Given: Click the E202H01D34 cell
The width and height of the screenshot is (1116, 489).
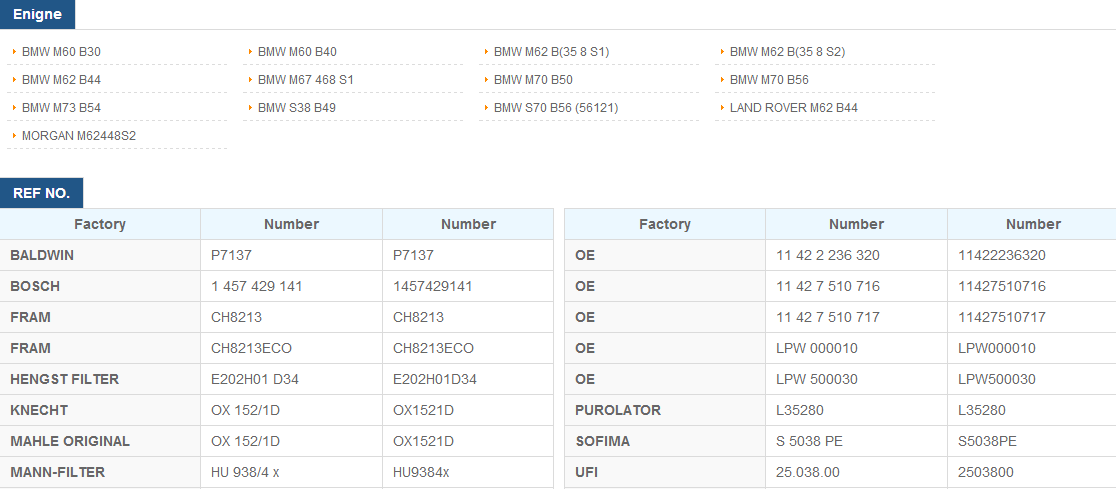Looking at the screenshot, I should coord(468,379).
